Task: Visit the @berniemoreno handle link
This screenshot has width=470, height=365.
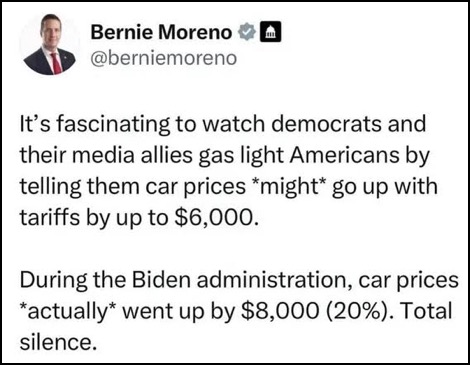Action: (164, 58)
